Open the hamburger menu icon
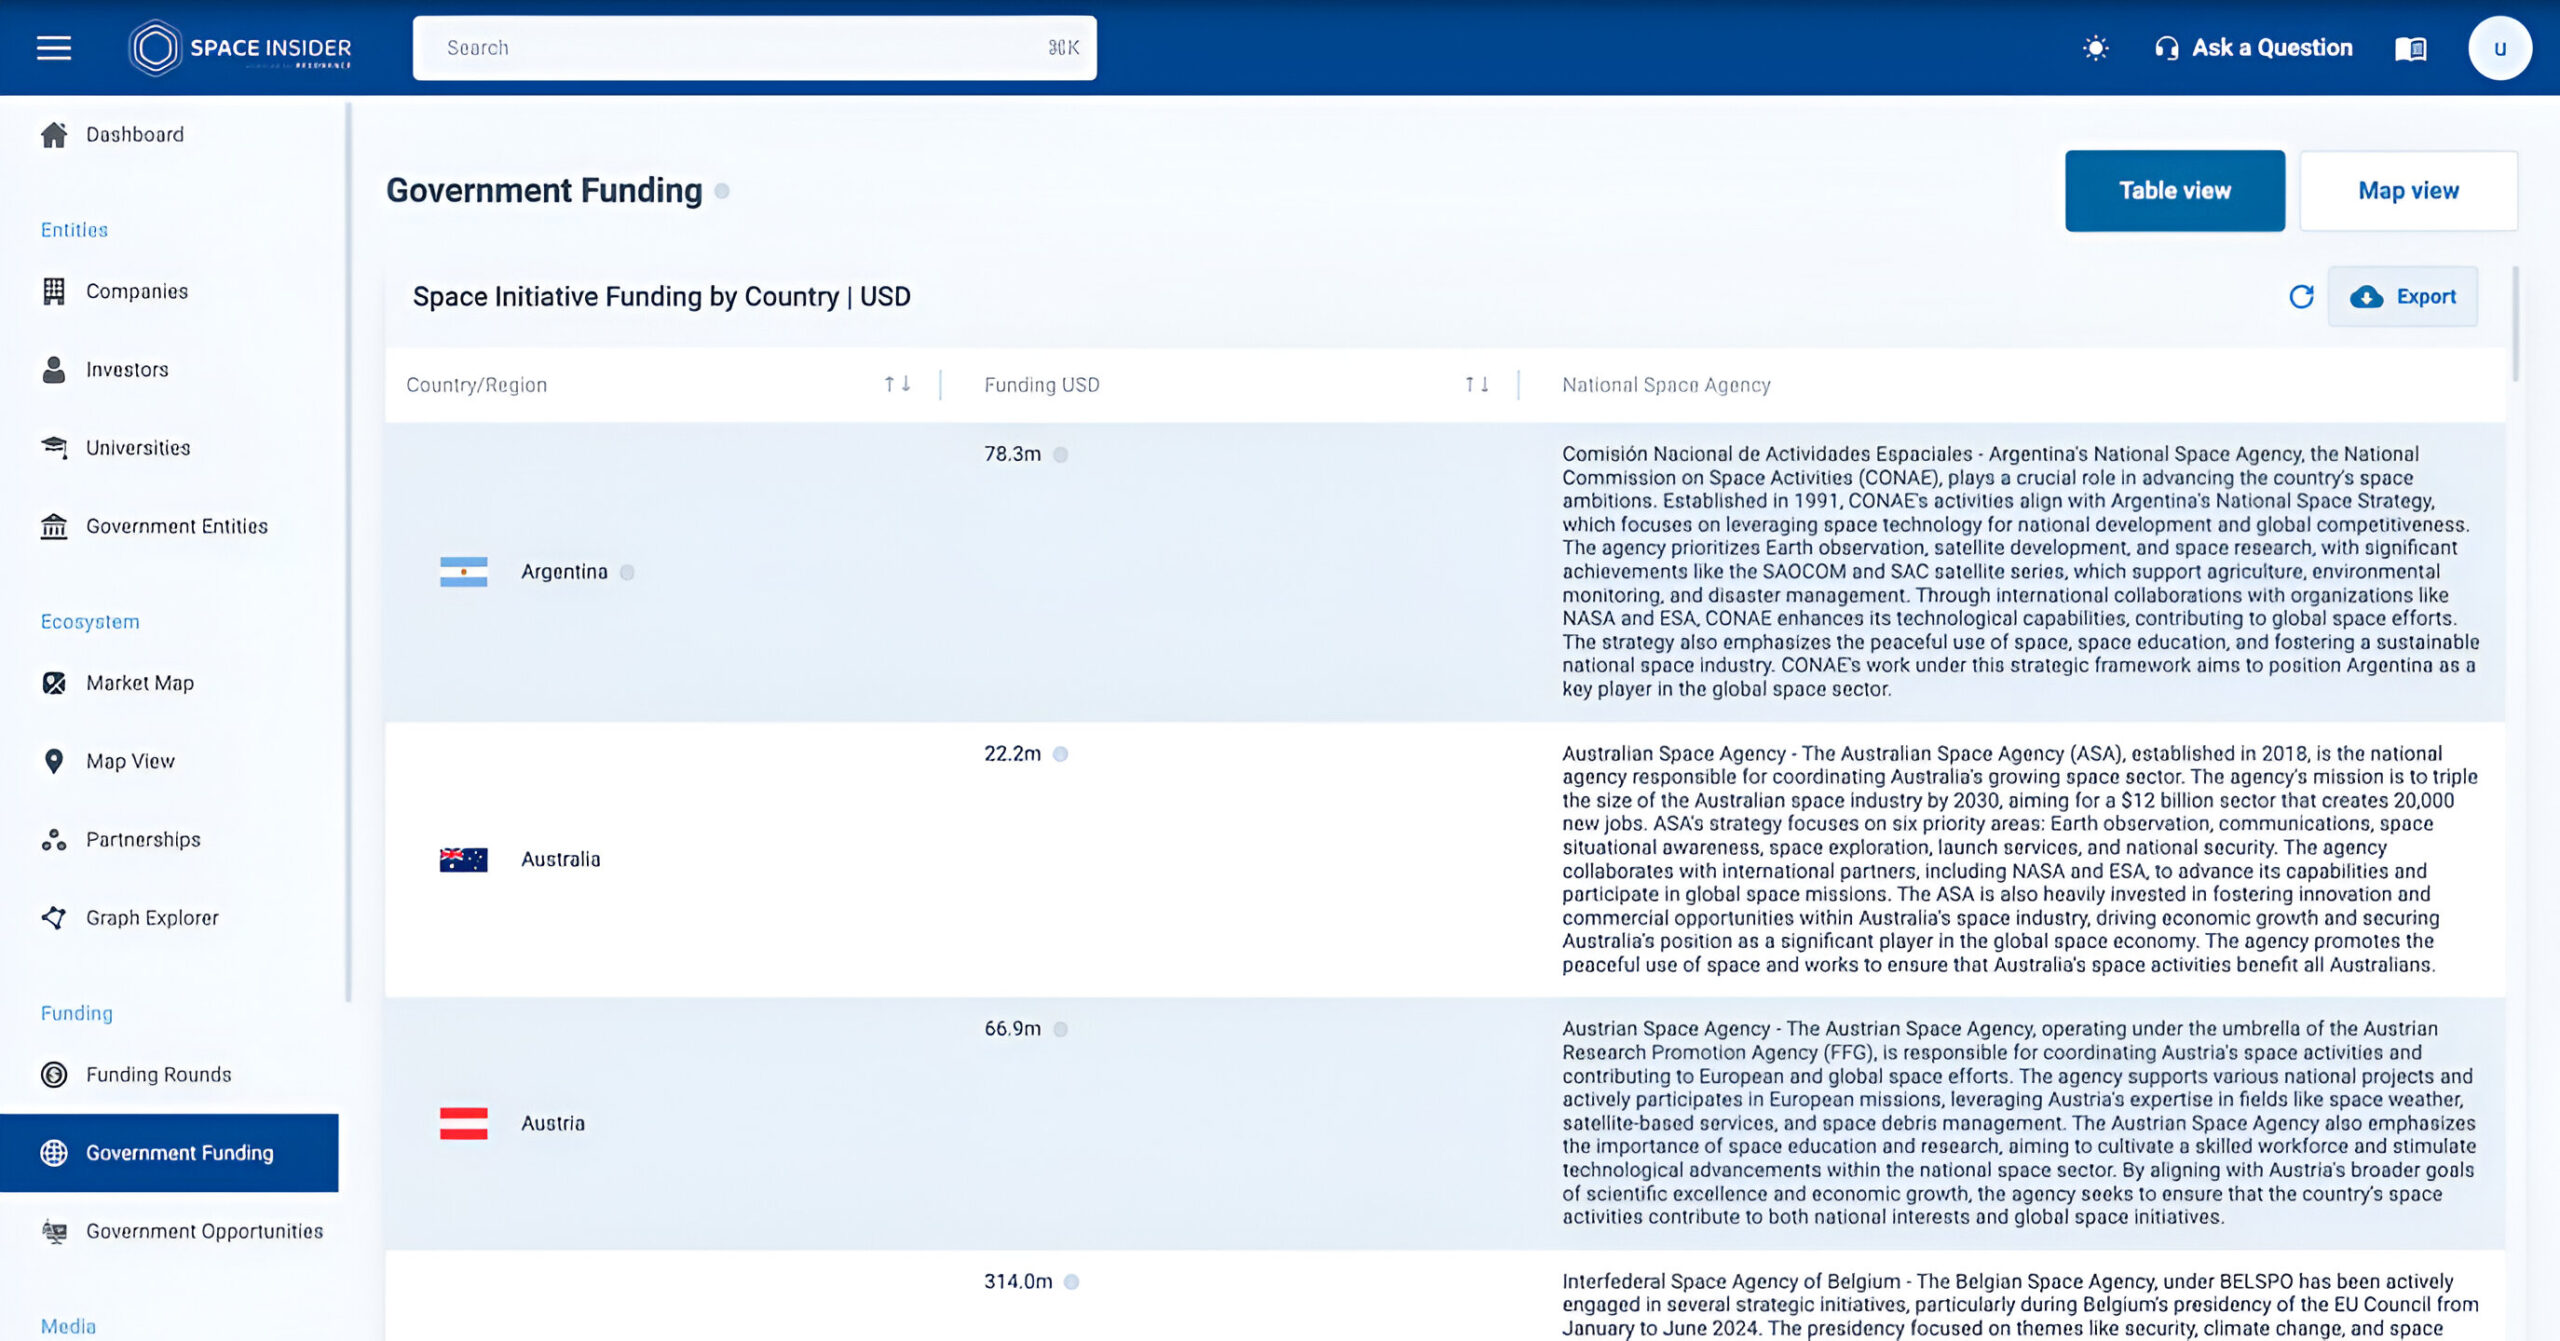The width and height of the screenshot is (2560, 1341). (54, 47)
